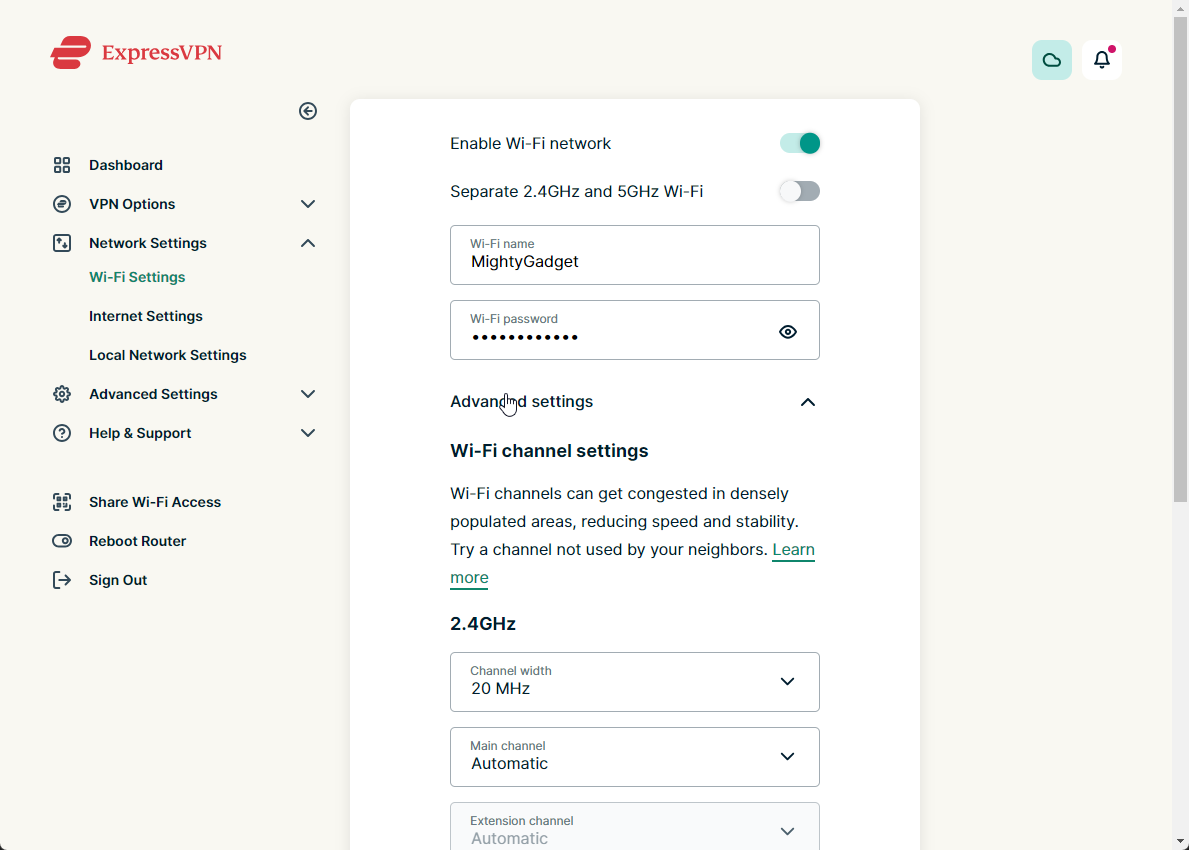Disable the Enable Wi-Fi network toggle
This screenshot has height=850, width=1189.
[800, 143]
